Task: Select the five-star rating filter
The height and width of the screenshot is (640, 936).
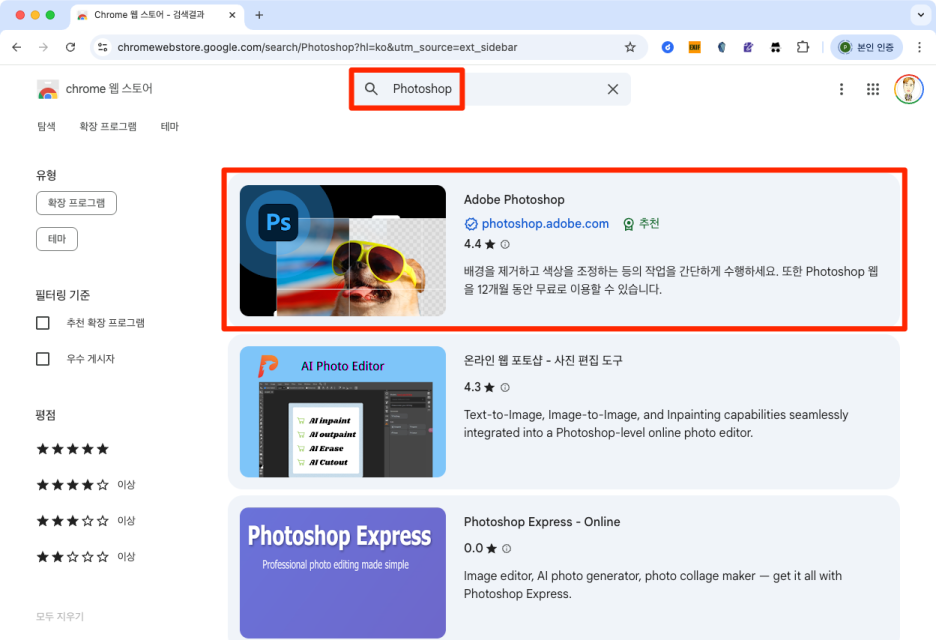Action: 73,449
